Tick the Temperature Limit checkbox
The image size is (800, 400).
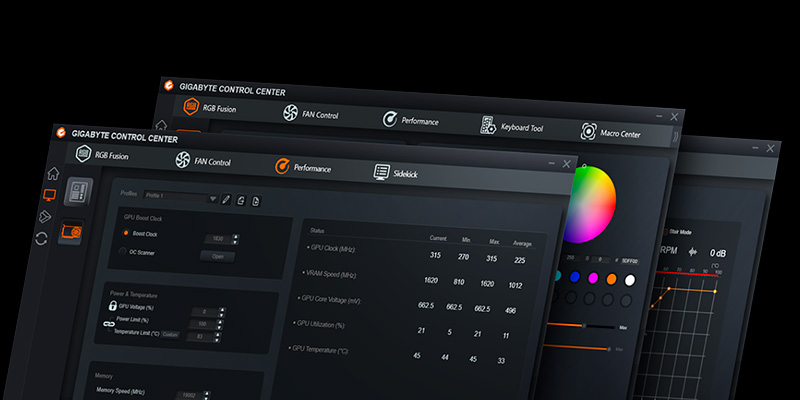click(110, 331)
